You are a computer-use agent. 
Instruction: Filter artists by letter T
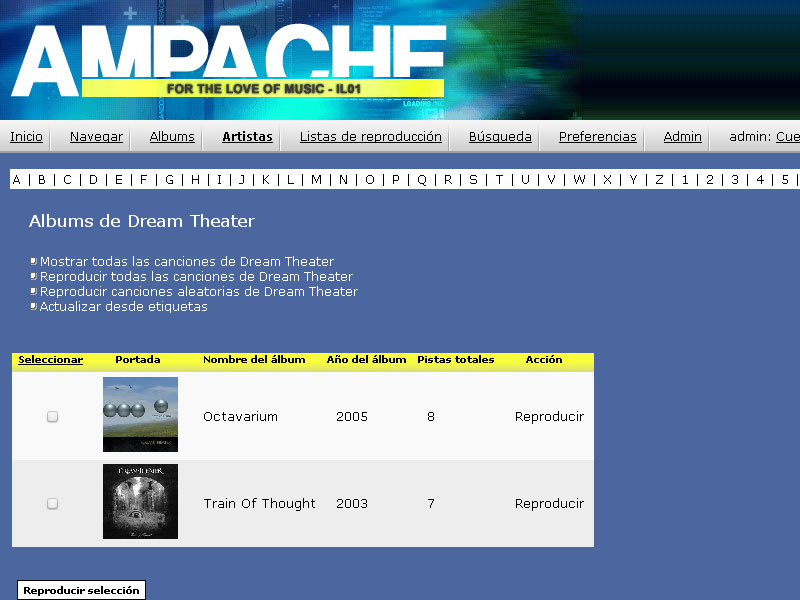tap(499, 180)
